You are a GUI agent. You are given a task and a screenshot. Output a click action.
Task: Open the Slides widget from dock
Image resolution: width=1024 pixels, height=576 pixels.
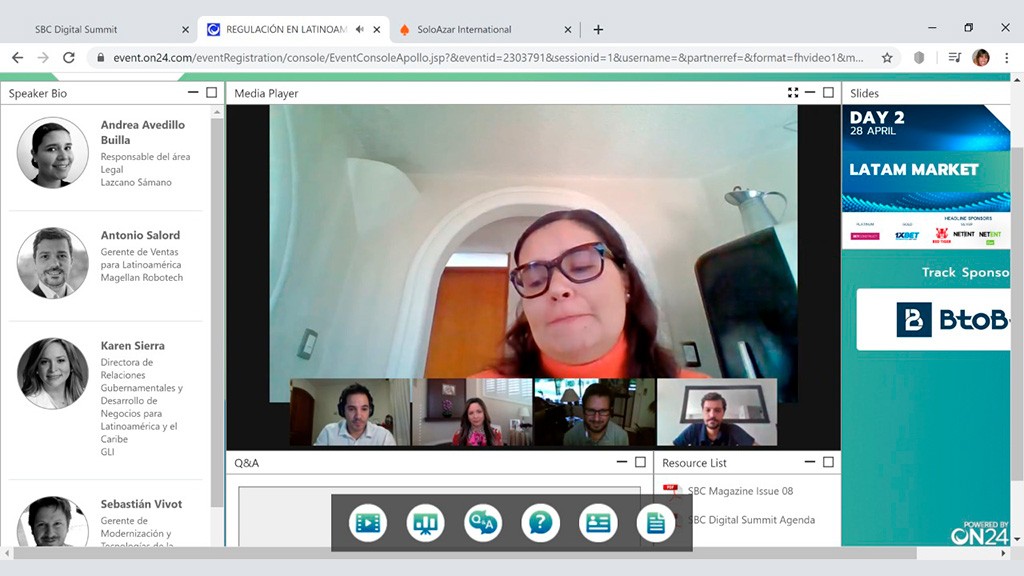(x=426, y=522)
